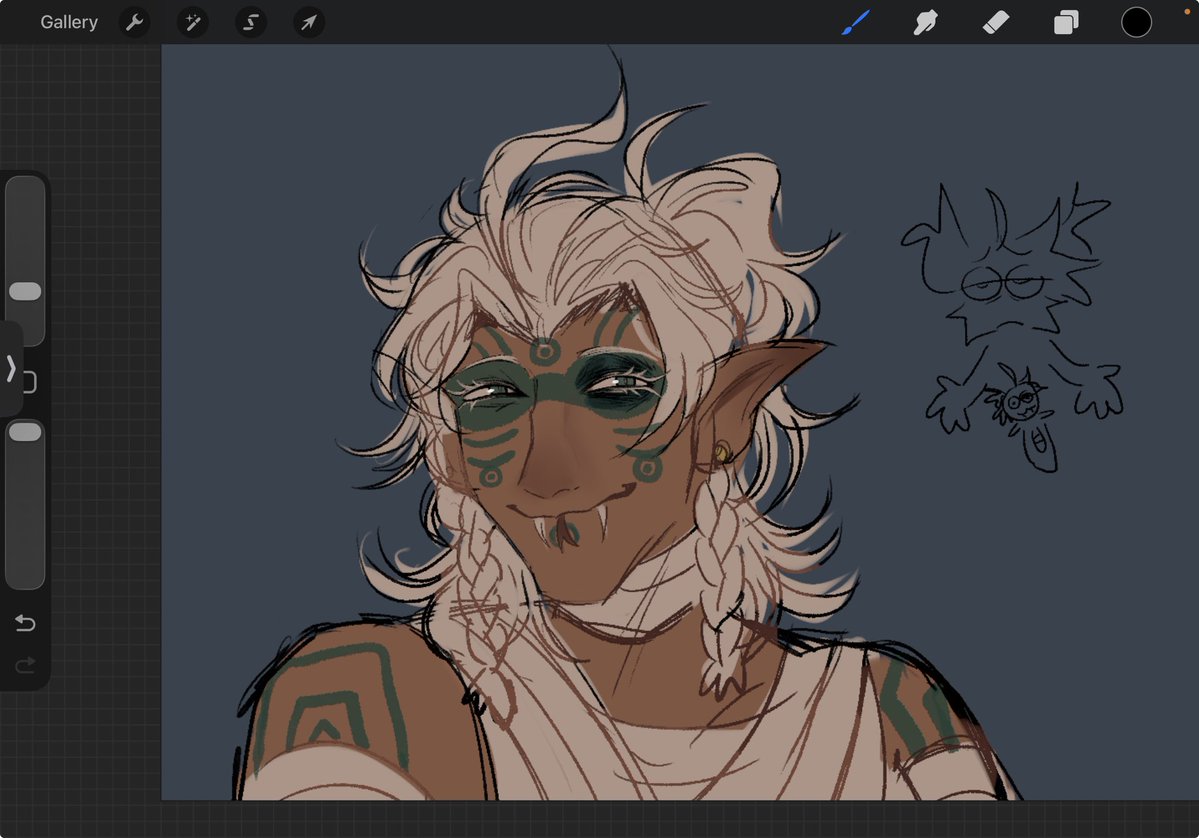This screenshot has width=1199, height=838.
Task: Tap the Undo arrow
Action: 25,623
